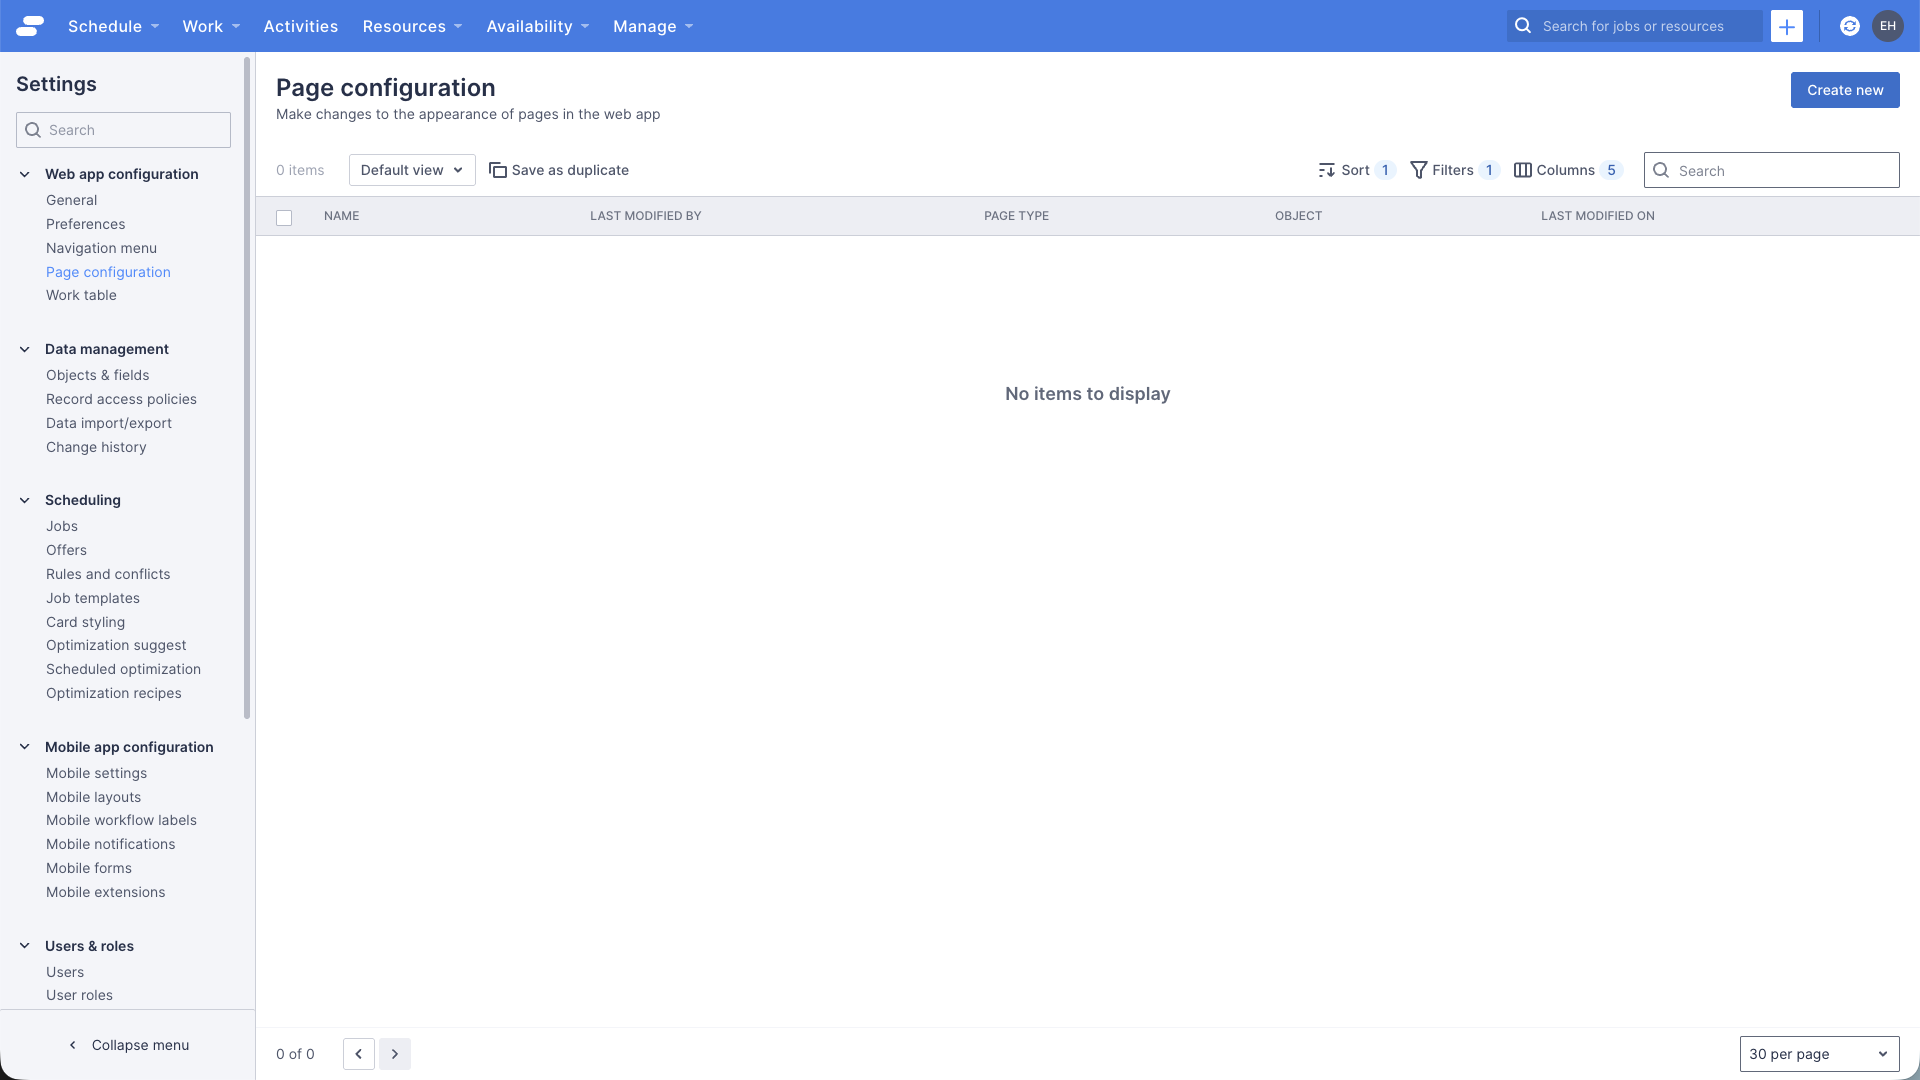Open the Availability menu
Viewport: 1920px width, 1080px height.
(x=530, y=26)
